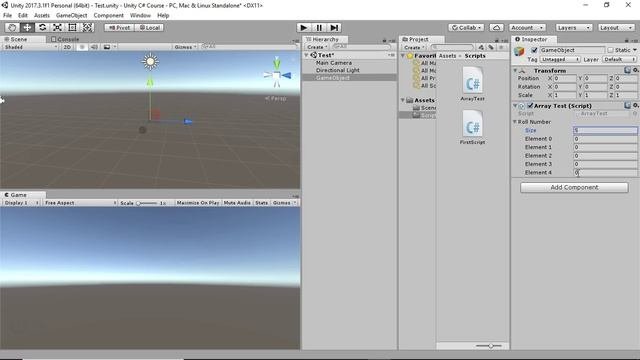The width and height of the screenshot is (640, 360).
Task: Click the Hierarchy panel lock icon
Action: 384,40
